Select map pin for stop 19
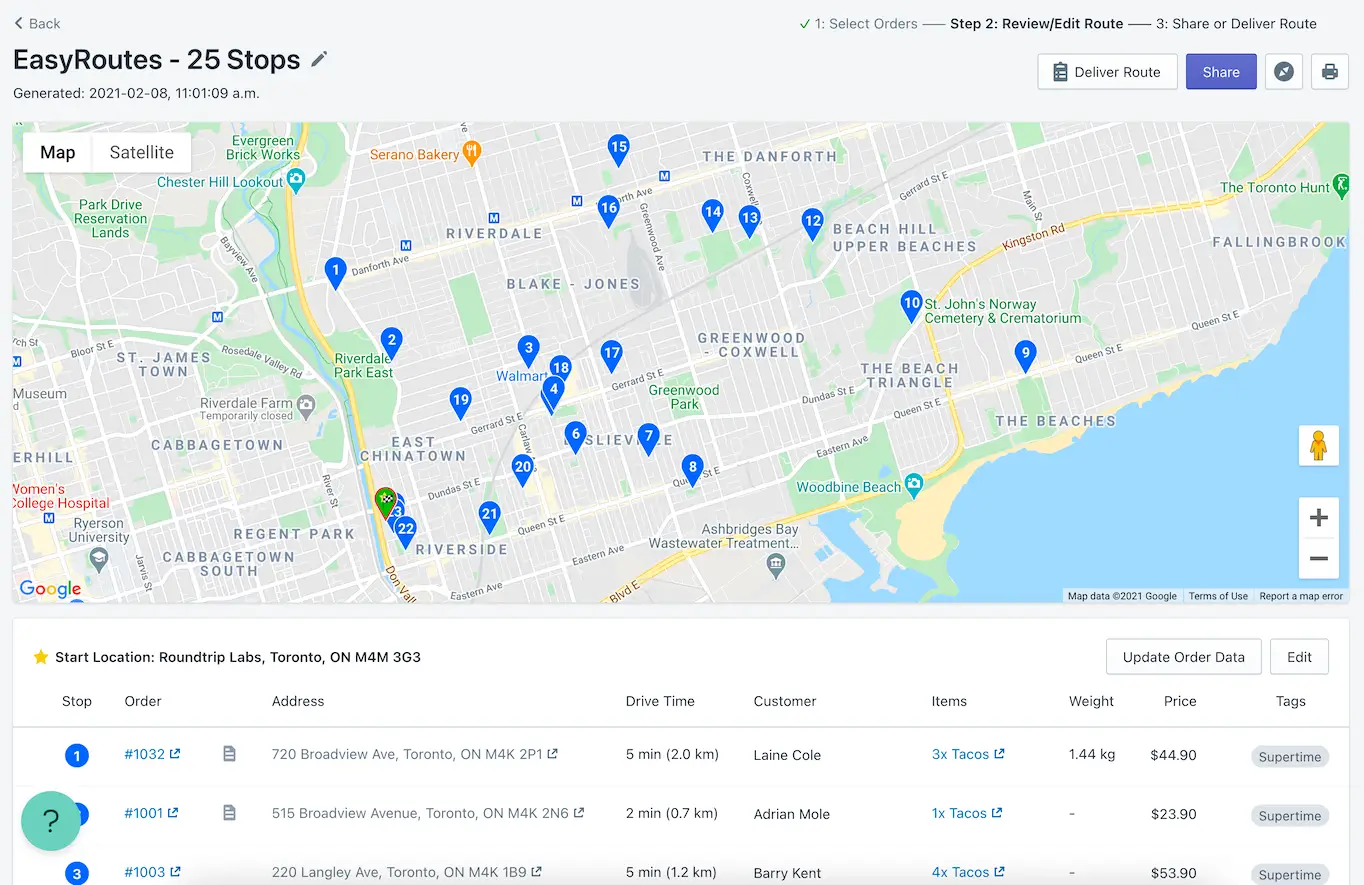 coord(460,403)
